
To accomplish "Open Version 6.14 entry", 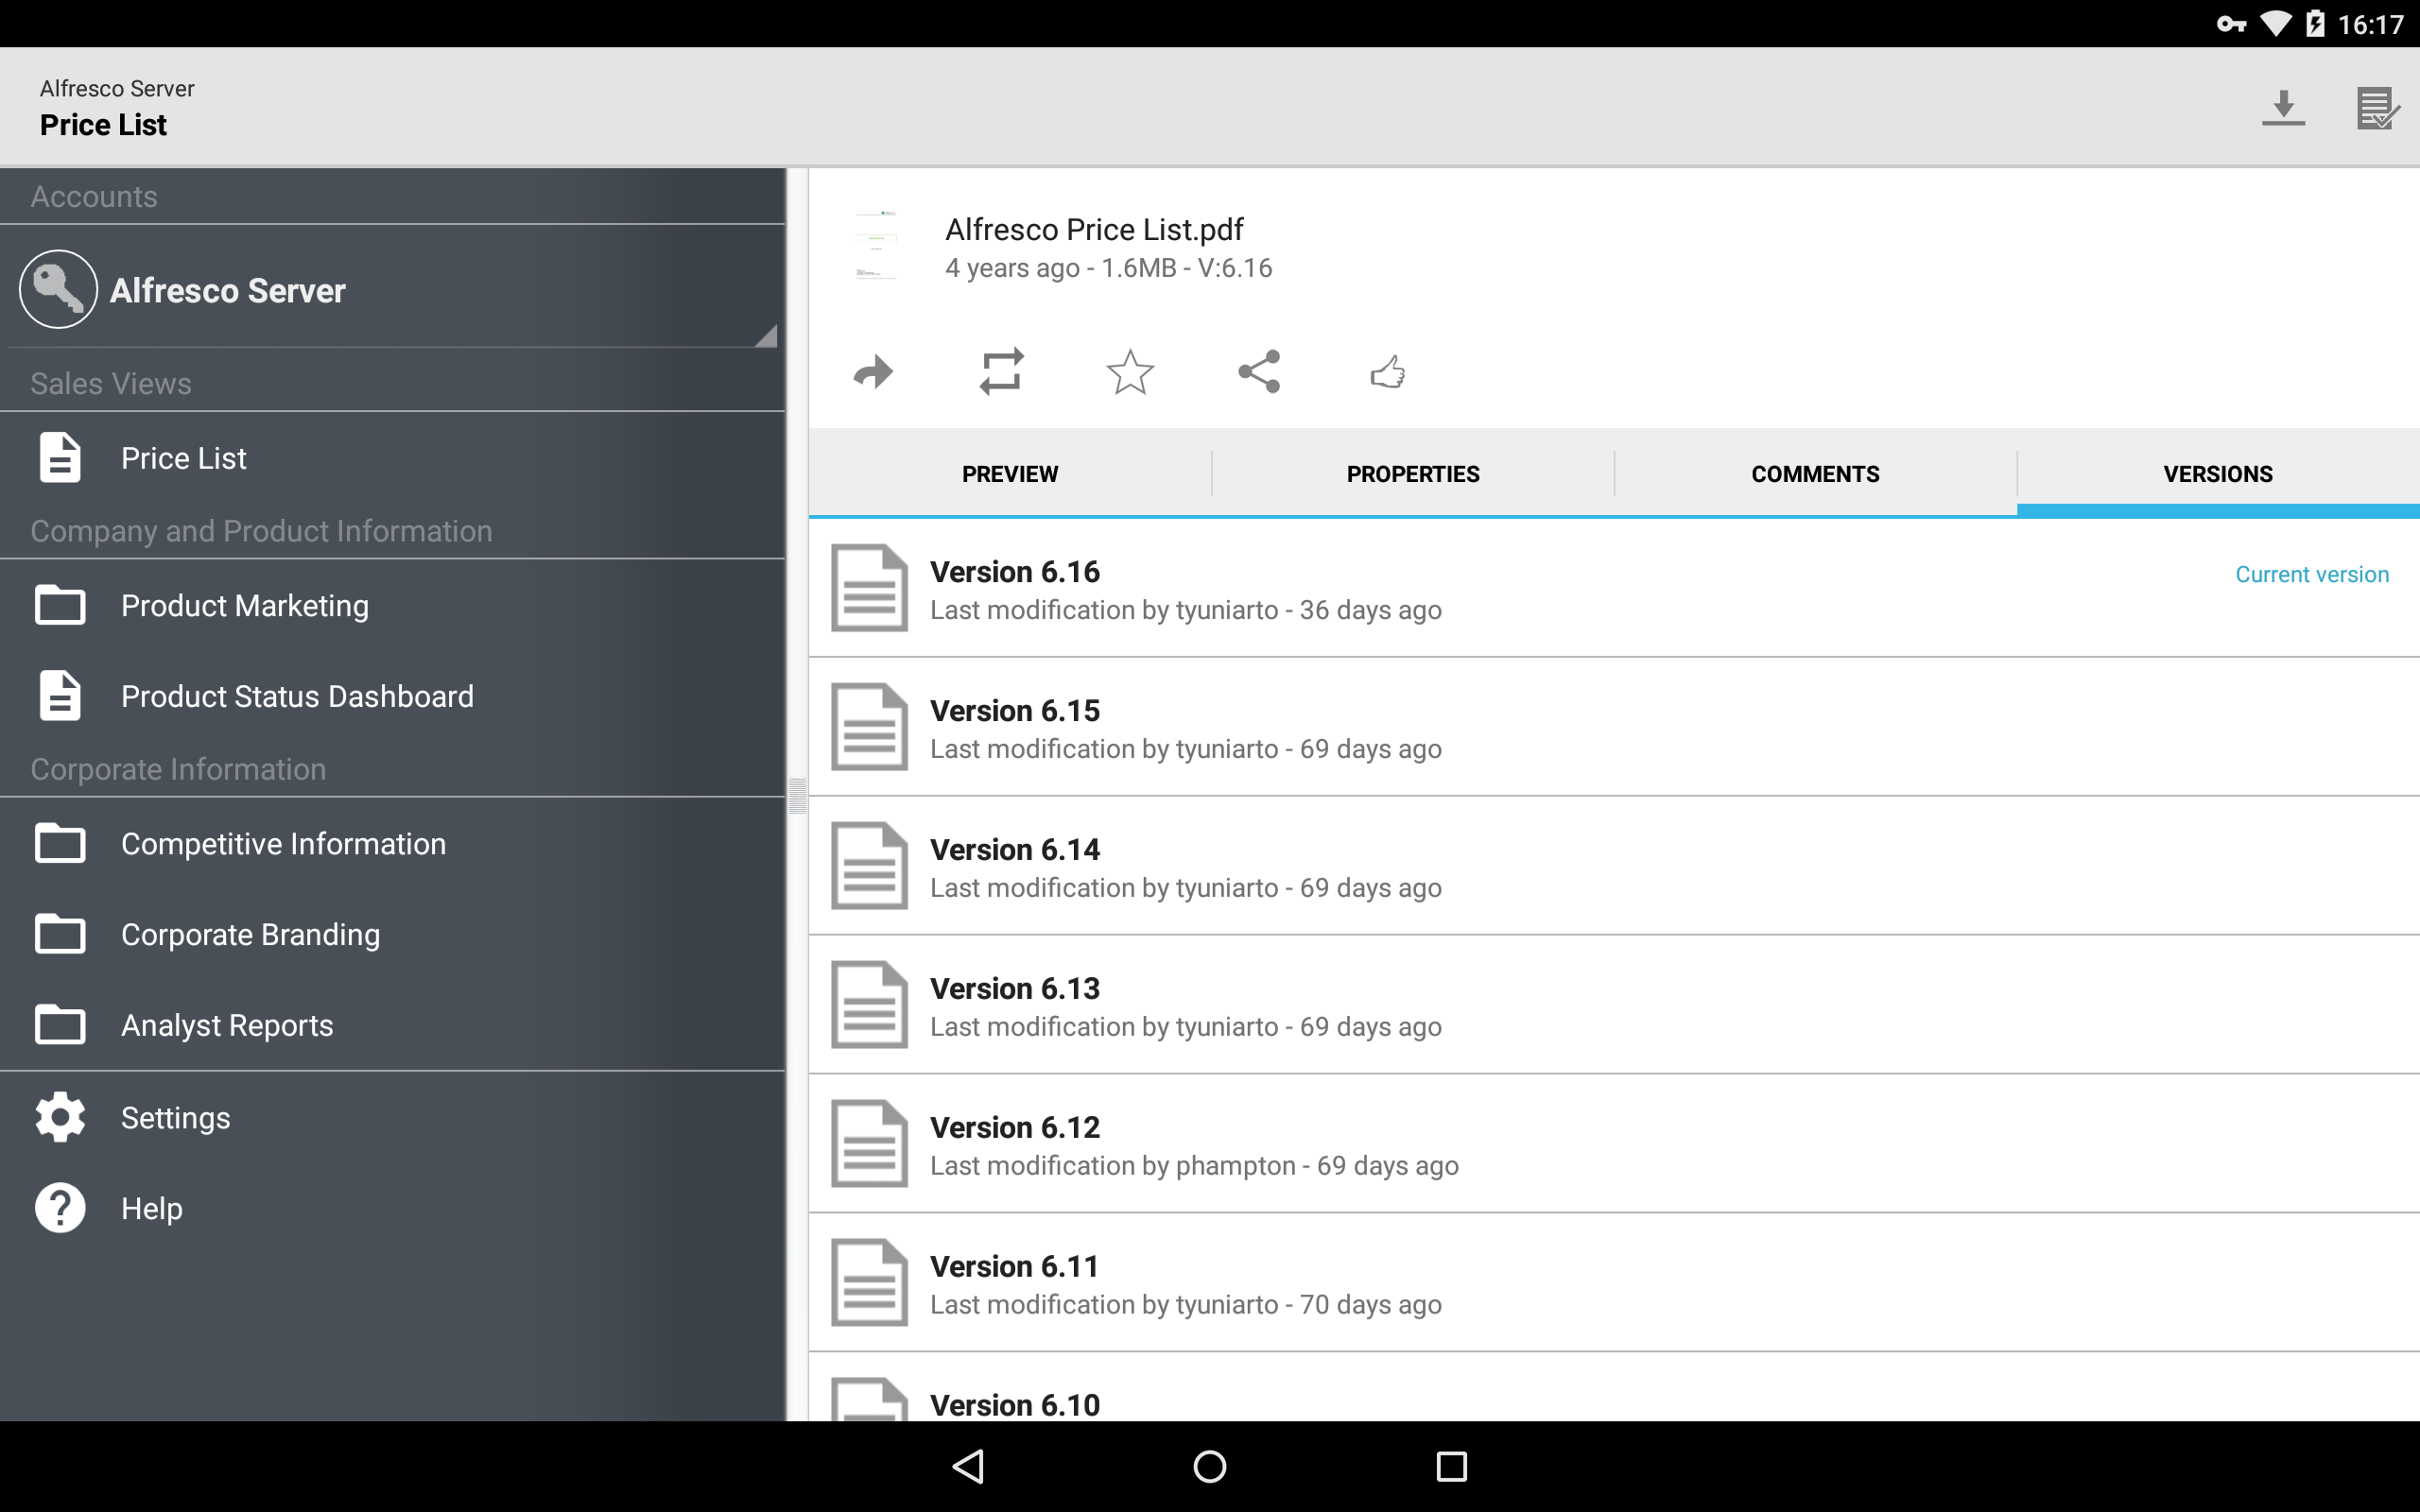I will coord(1614,866).
